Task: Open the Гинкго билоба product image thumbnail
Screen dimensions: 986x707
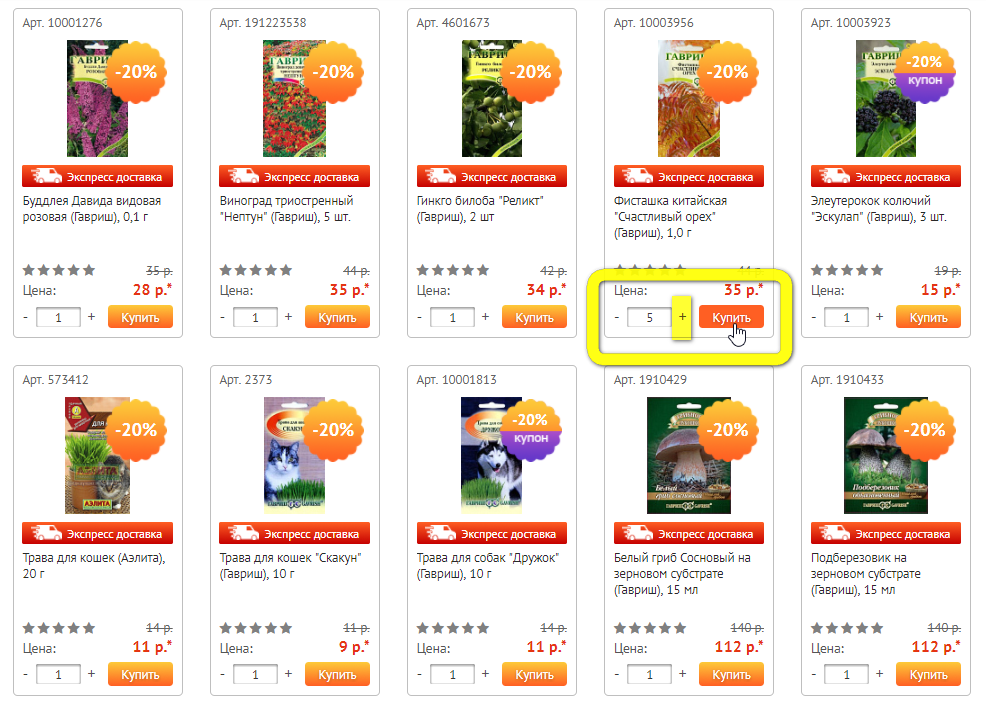Action: 492,99
